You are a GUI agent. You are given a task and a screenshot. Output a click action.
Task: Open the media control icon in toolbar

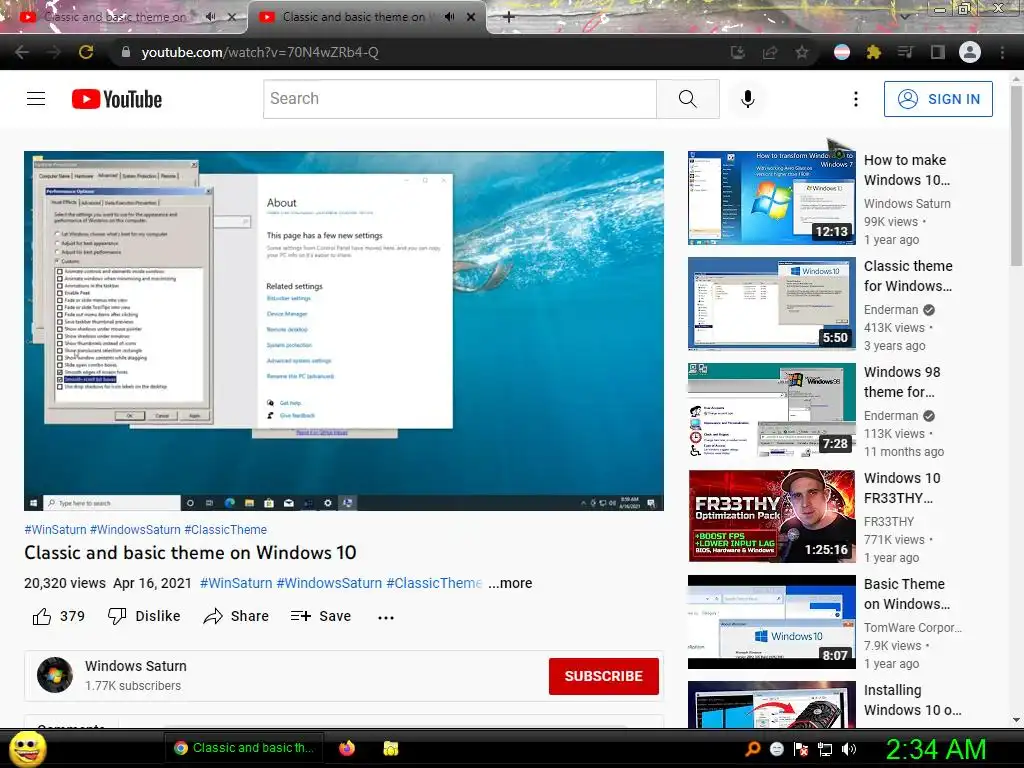point(905,52)
